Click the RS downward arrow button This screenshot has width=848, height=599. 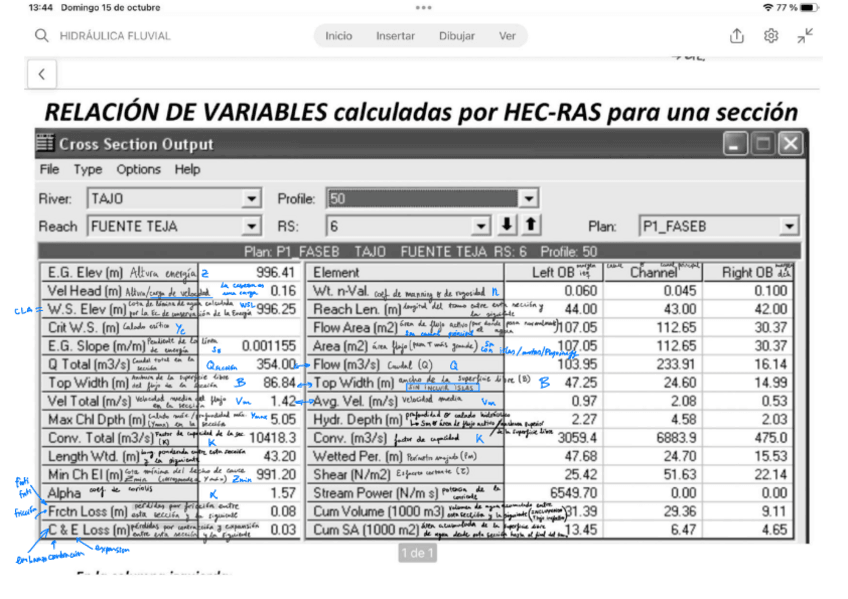click(507, 225)
